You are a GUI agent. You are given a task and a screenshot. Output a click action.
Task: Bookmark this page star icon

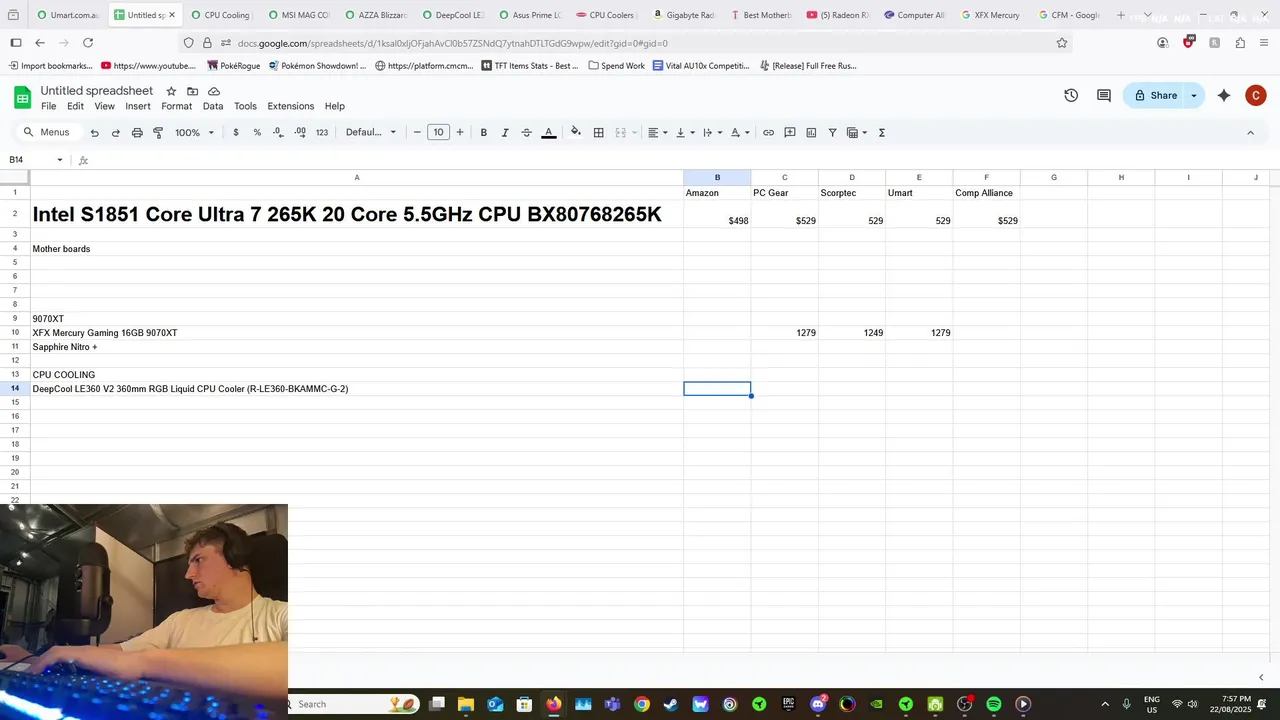pyautogui.click(x=1062, y=43)
